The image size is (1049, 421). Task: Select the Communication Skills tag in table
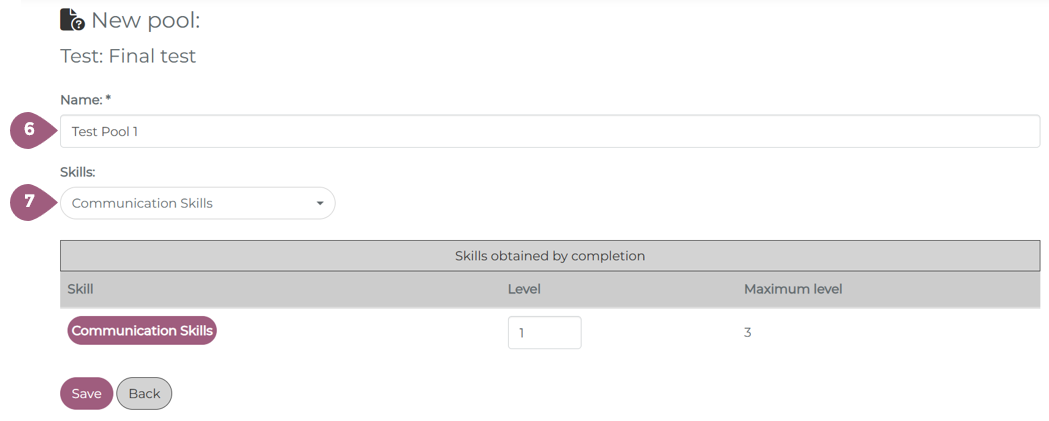pos(142,331)
